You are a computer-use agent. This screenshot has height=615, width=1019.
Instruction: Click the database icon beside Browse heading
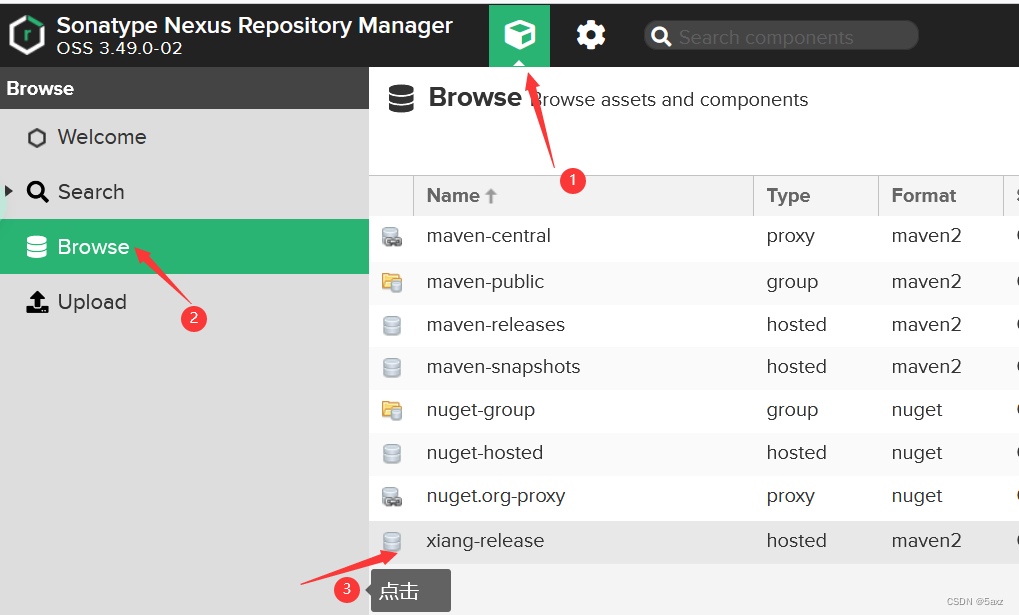click(x=401, y=99)
